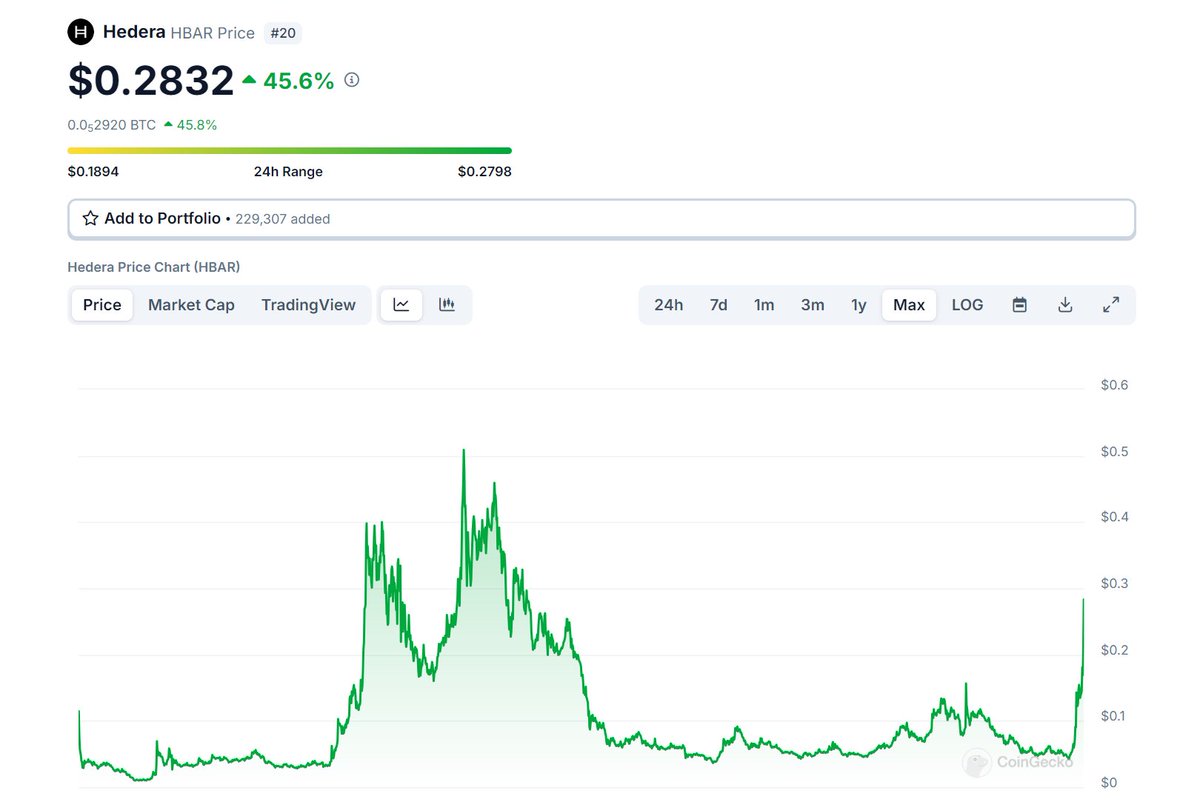Image resolution: width=1200 pixels, height=802 pixels.
Task: Click the latest price spike on chart
Action: coord(1083,601)
